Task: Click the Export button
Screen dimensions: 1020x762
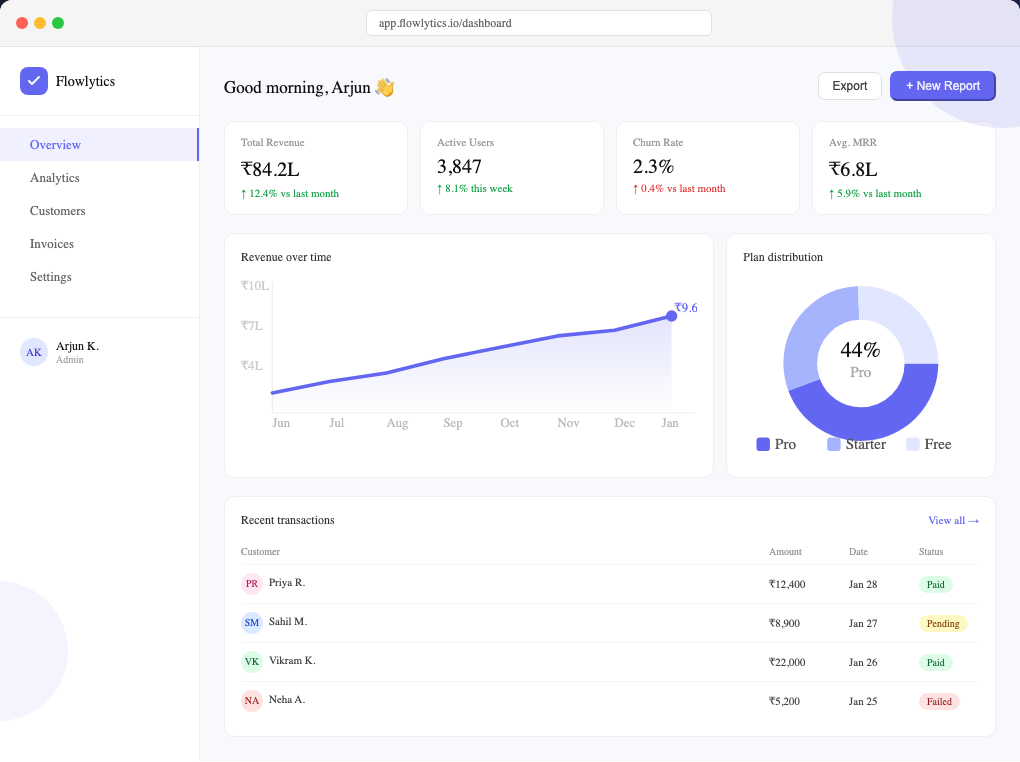Action: click(850, 86)
